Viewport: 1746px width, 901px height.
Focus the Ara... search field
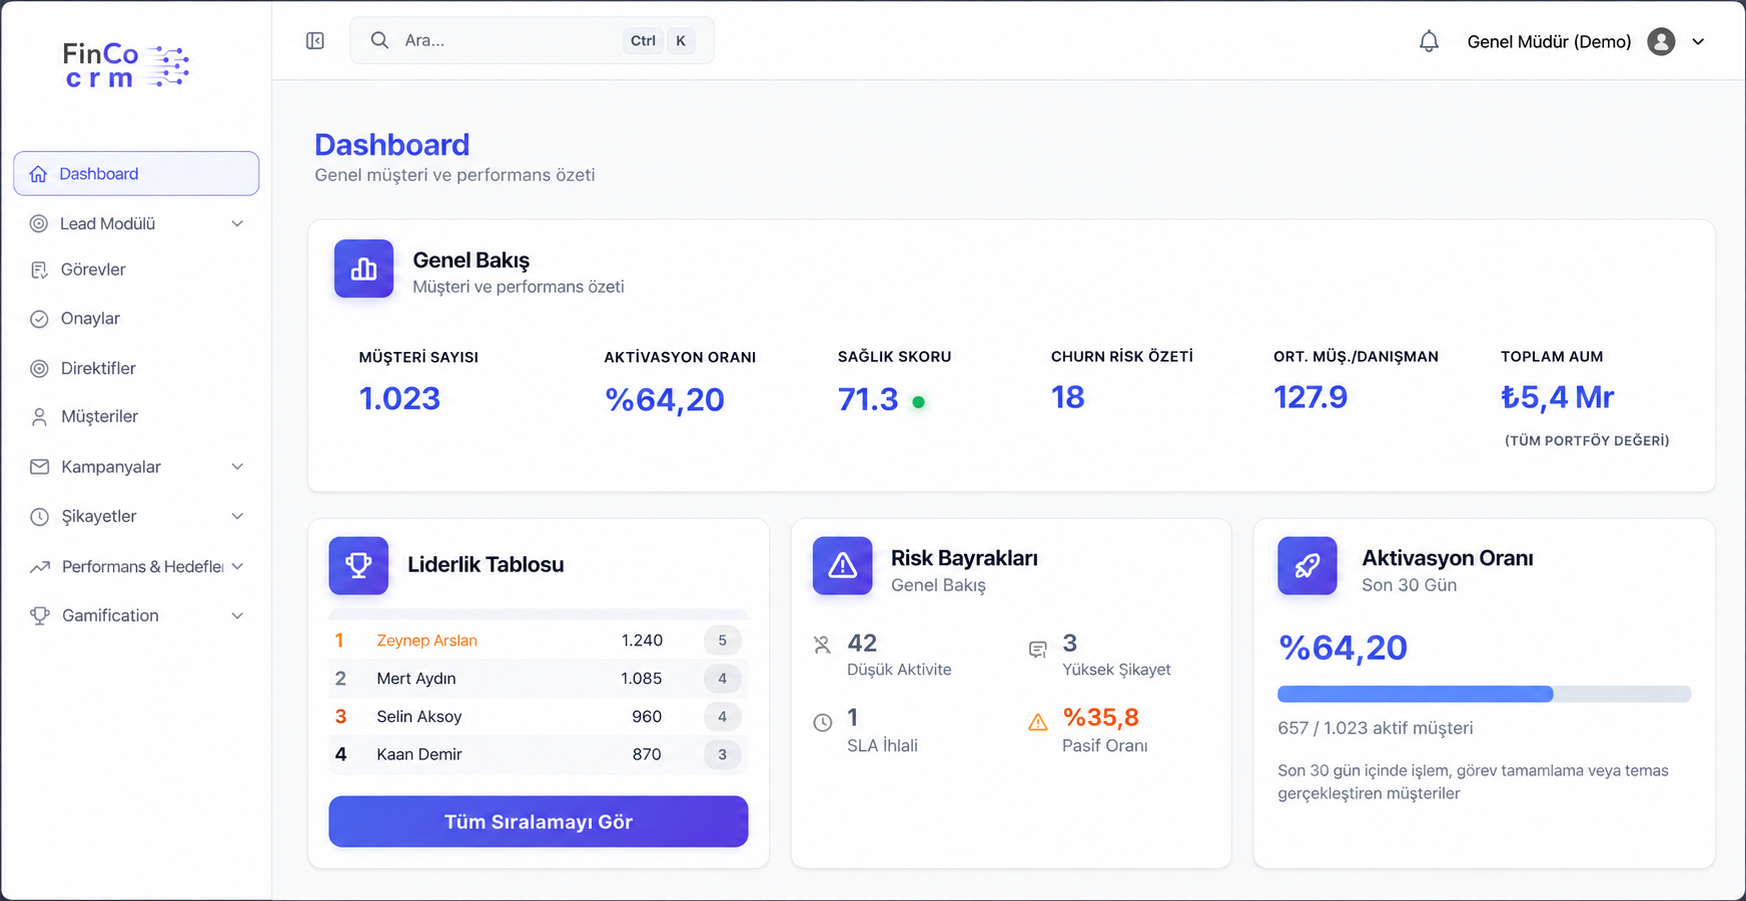(532, 41)
